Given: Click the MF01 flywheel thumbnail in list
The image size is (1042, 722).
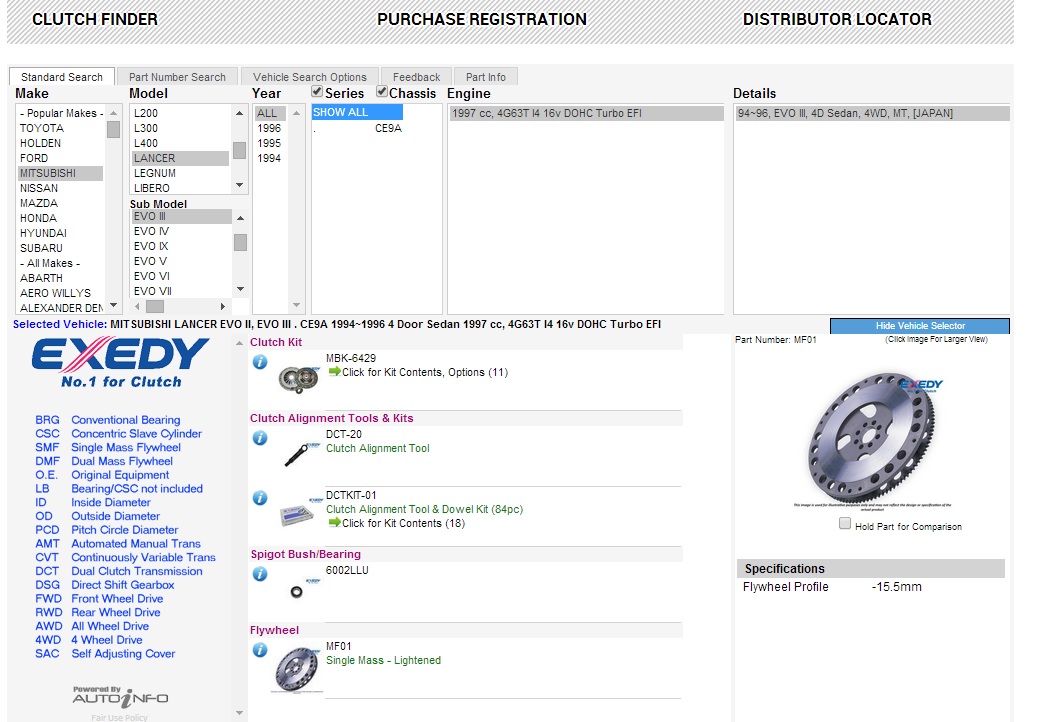Looking at the screenshot, I should click(x=298, y=671).
